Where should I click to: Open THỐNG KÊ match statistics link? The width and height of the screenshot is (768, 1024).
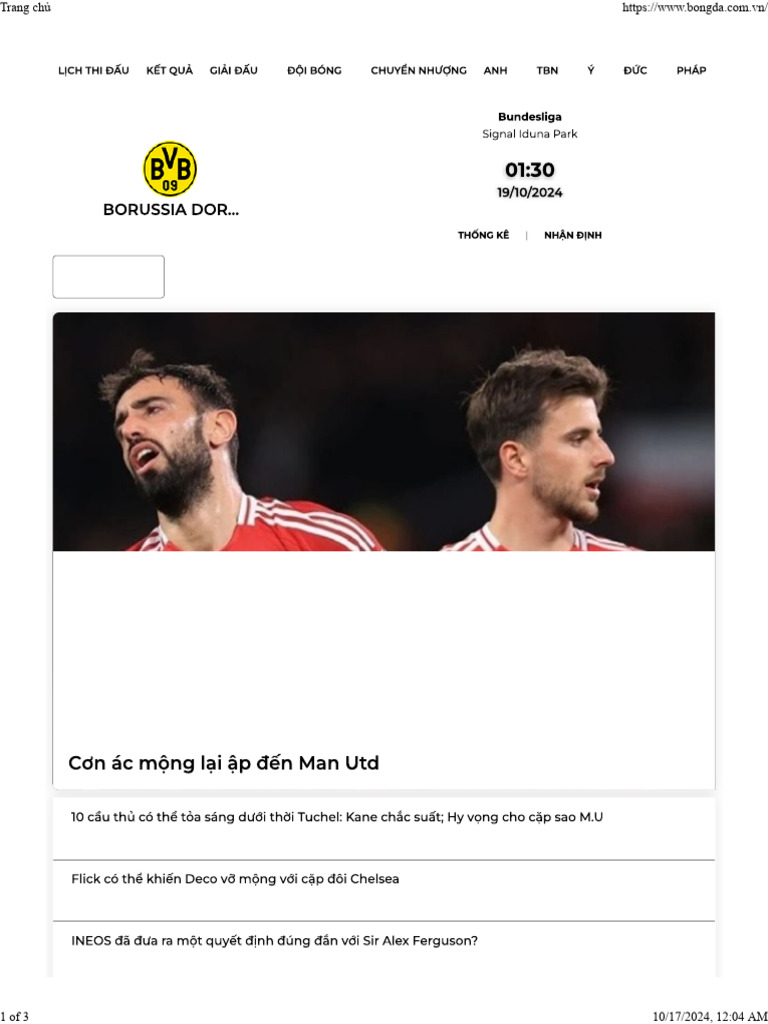click(x=483, y=235)
